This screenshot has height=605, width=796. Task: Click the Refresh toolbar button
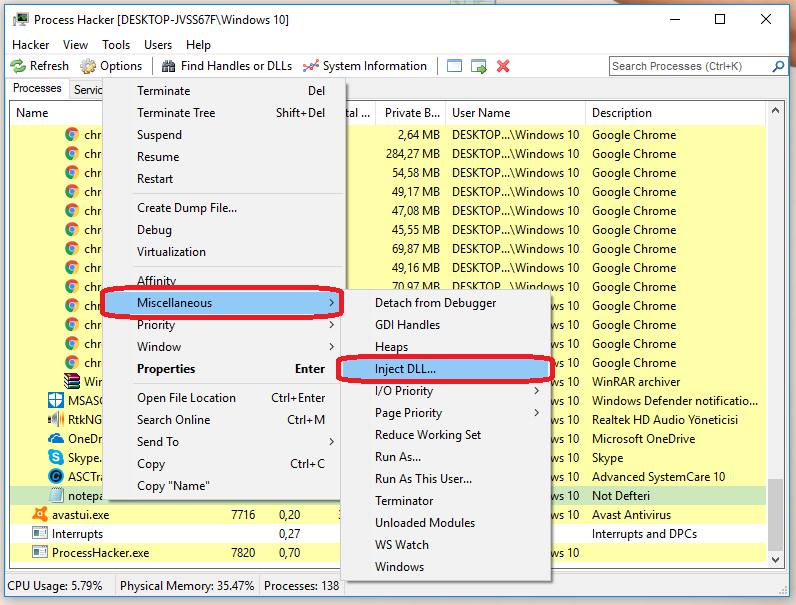coord(40,66)
